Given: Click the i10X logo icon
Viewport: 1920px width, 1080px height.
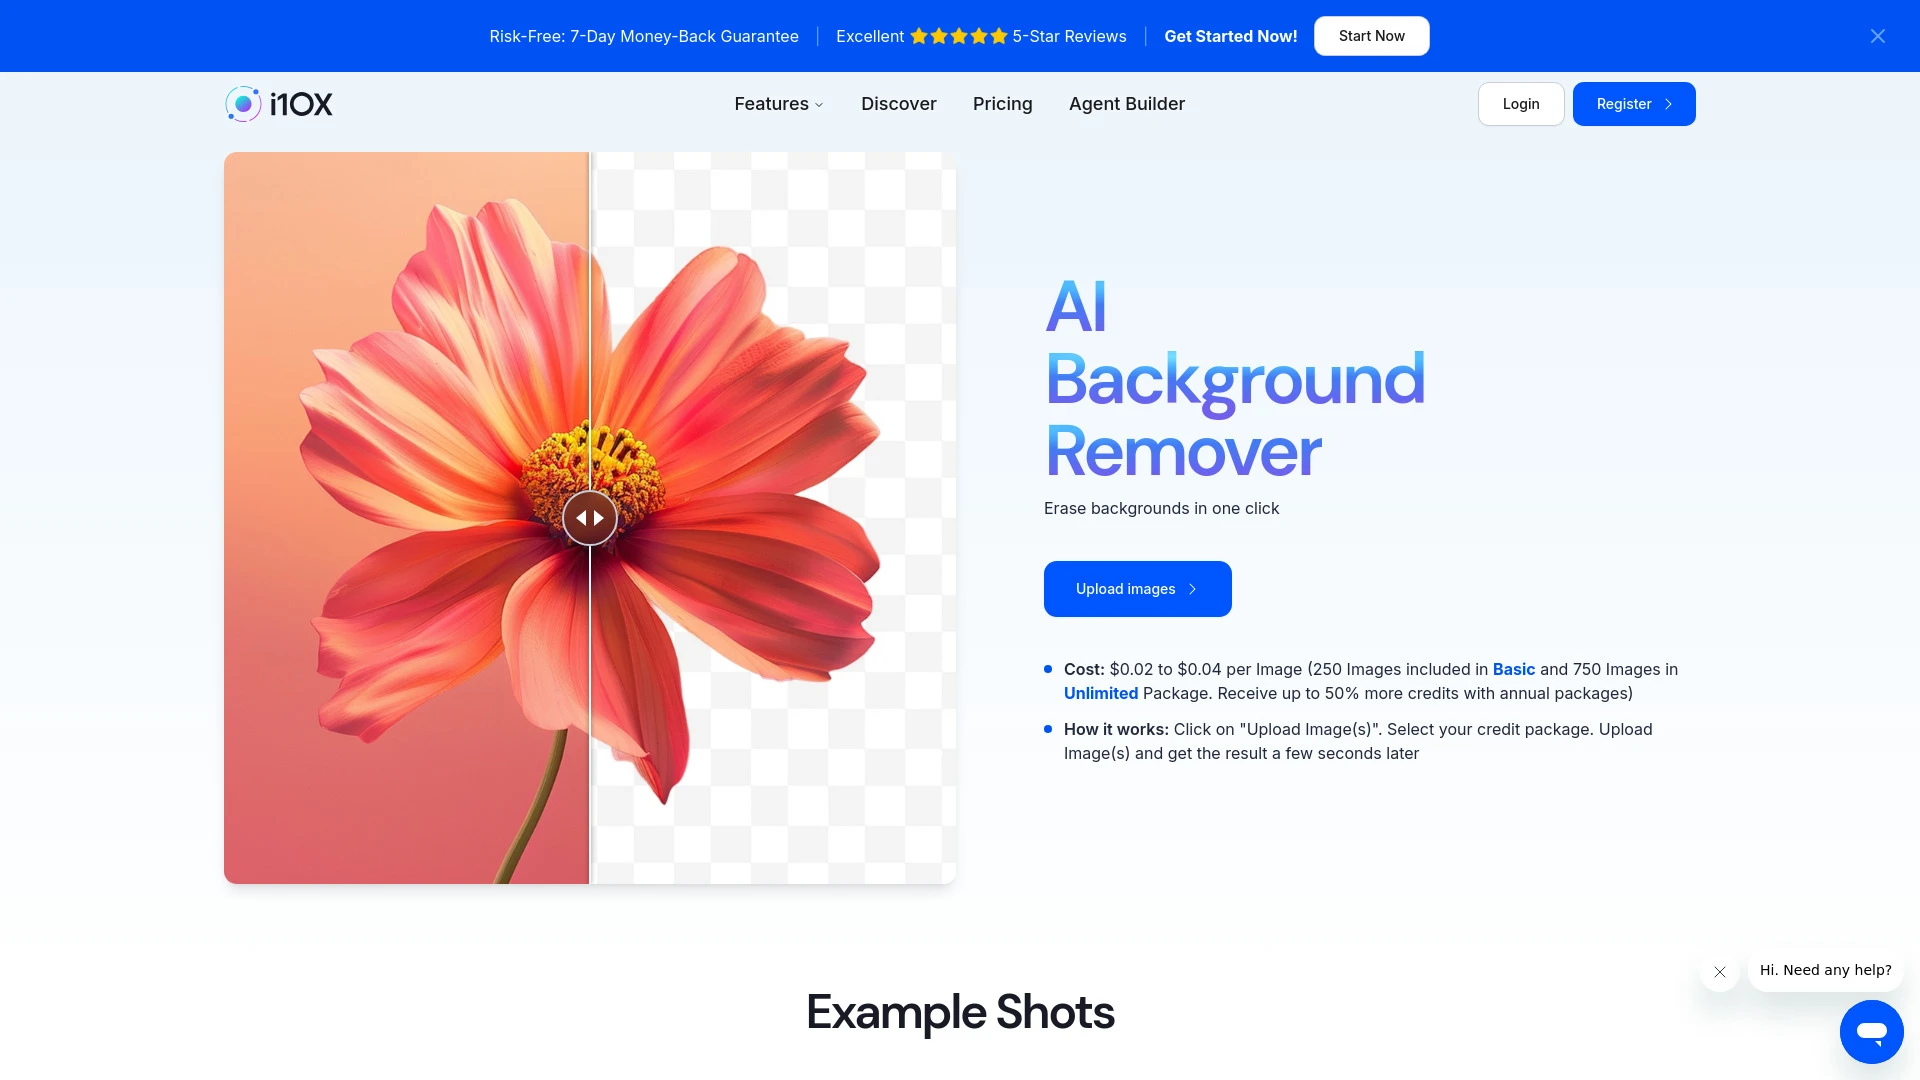Looking at the screenshot, I should 242,103.
